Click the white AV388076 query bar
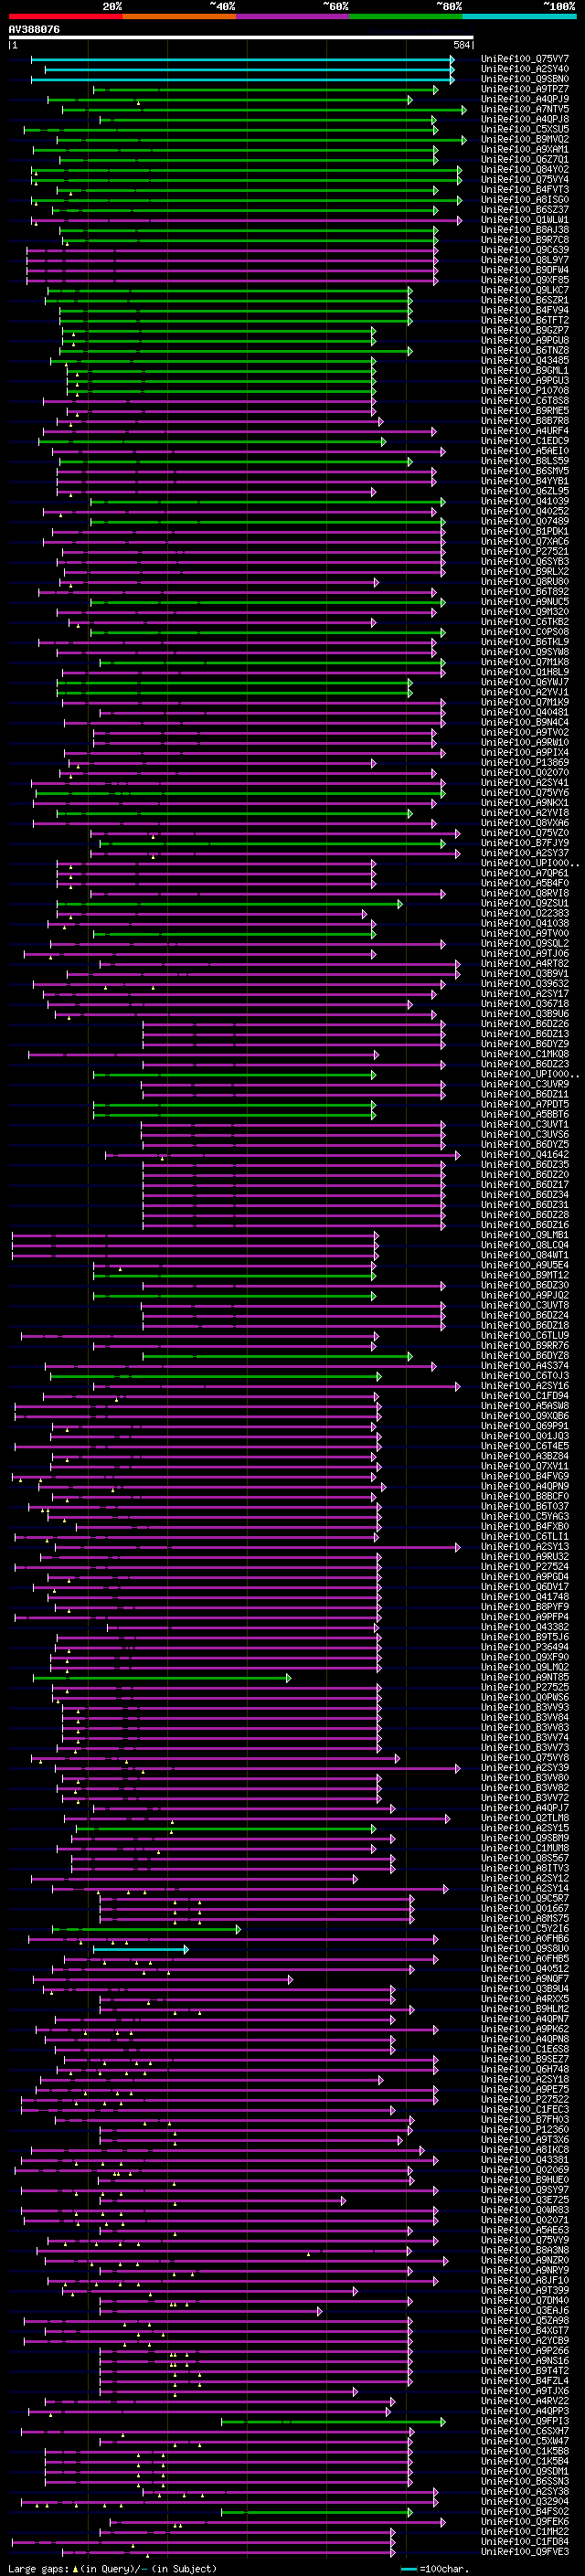585x2576 pixels. 241,37
